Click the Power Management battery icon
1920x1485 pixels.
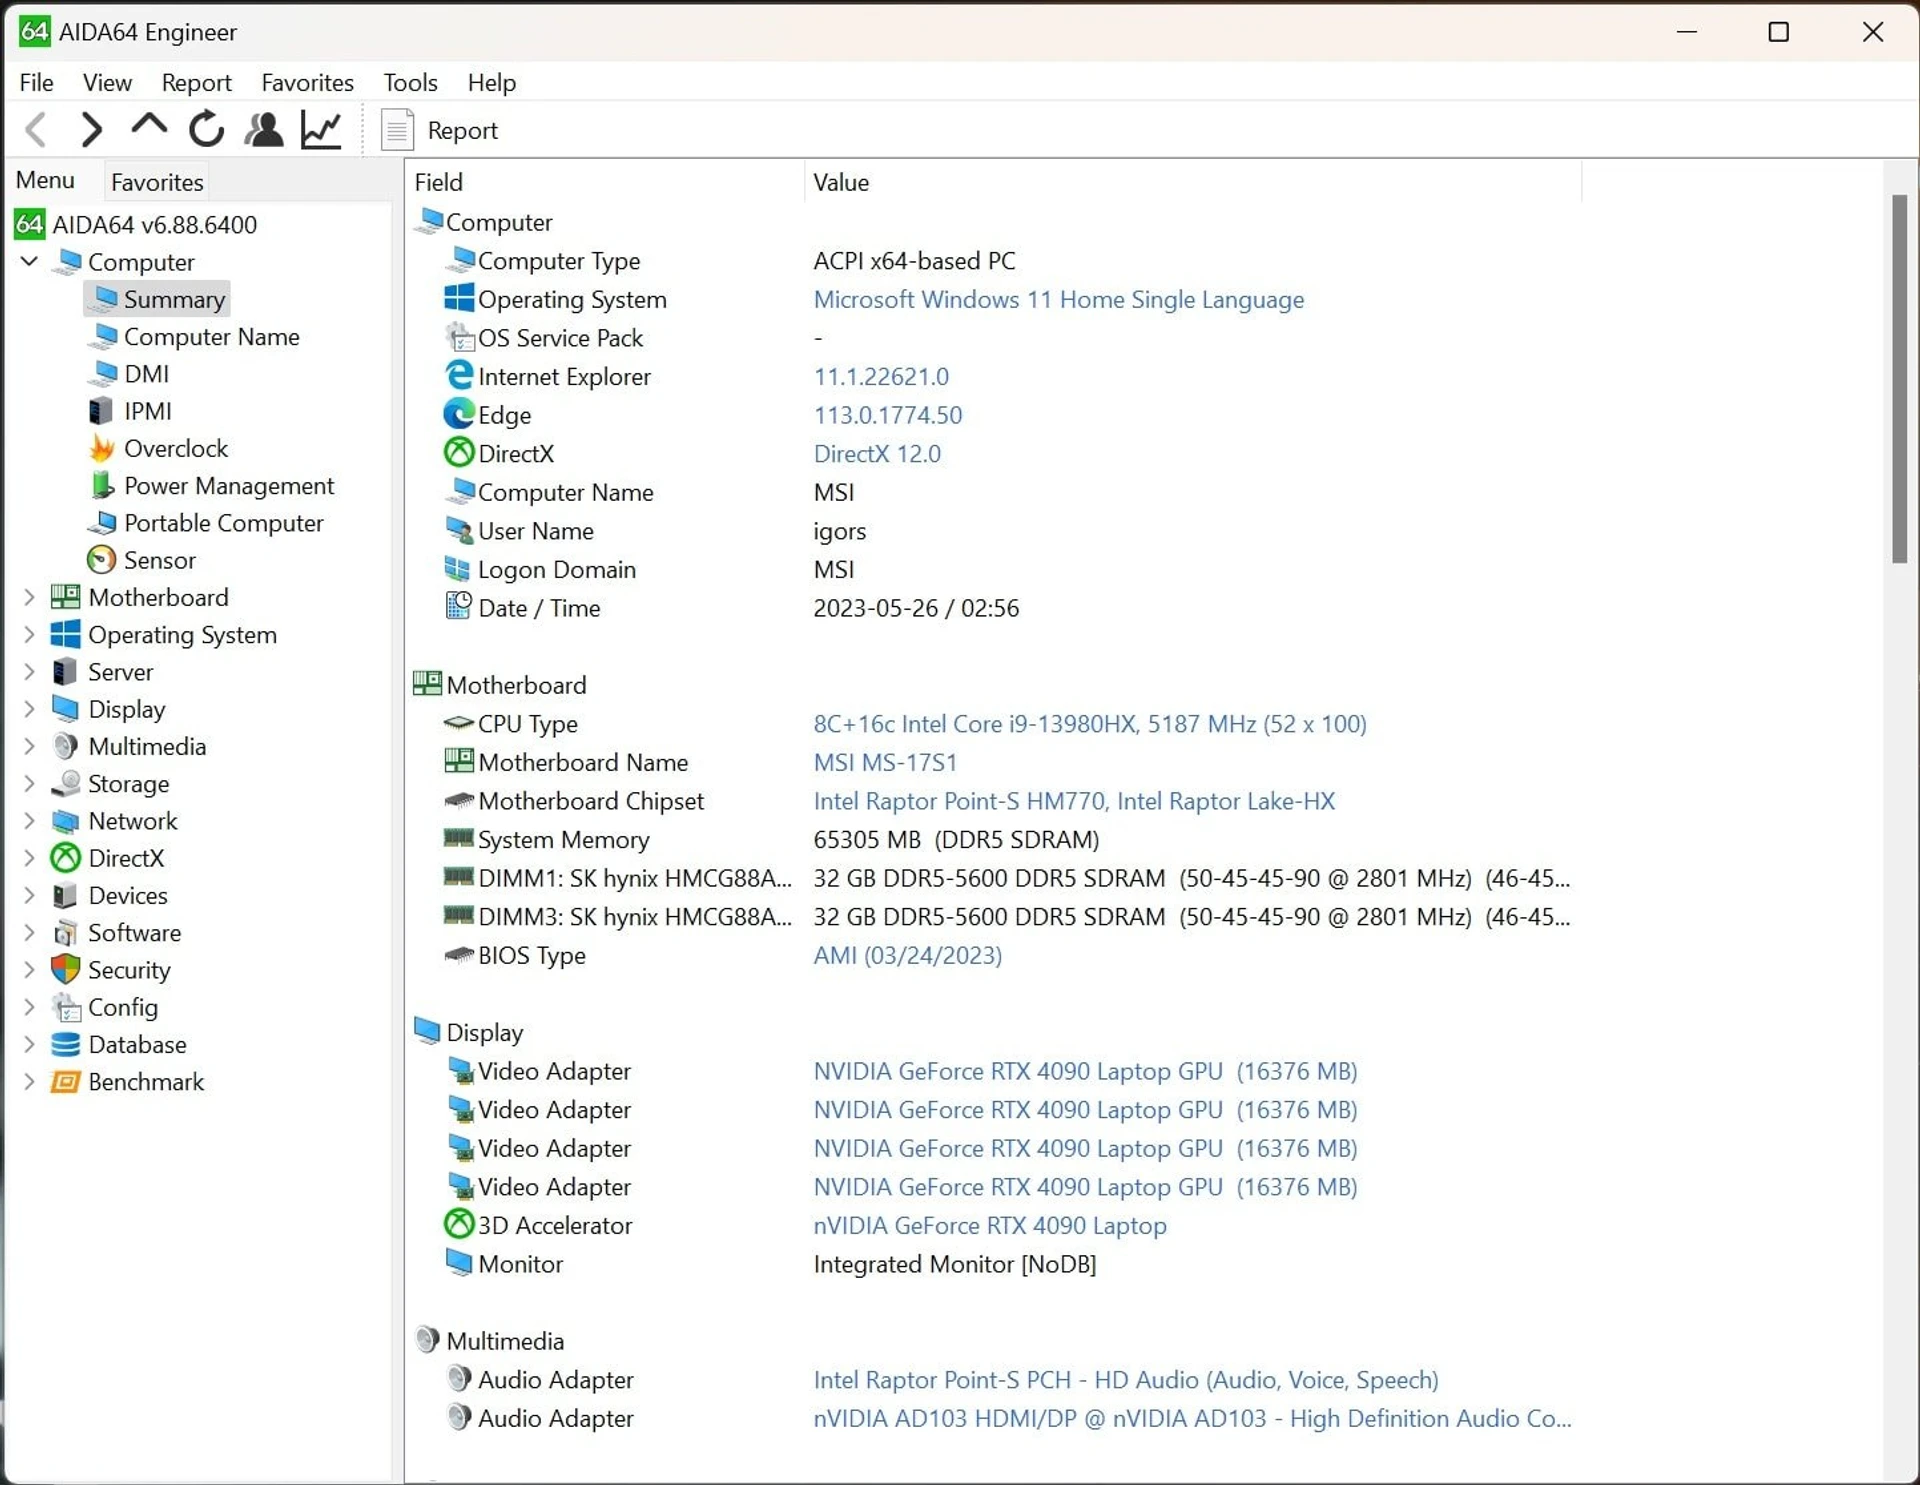[101, 486]
